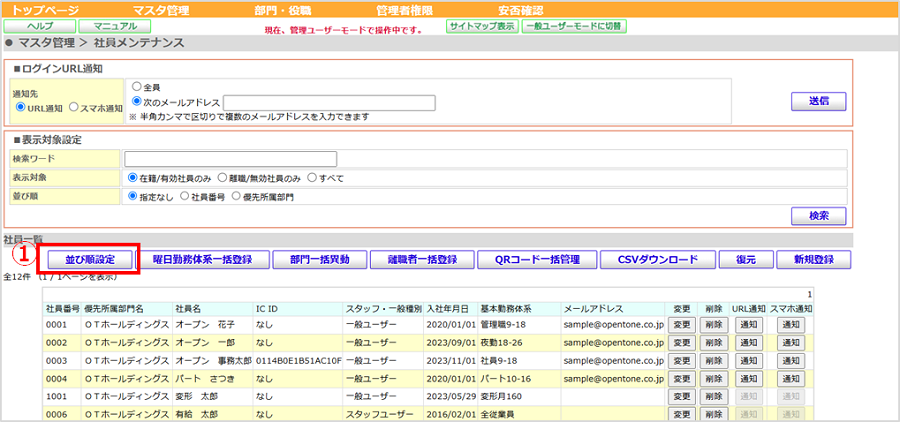The height and width of the screenshot is (422, 900).
Task: Click the ヘルプ button
Action: point(40,26)
